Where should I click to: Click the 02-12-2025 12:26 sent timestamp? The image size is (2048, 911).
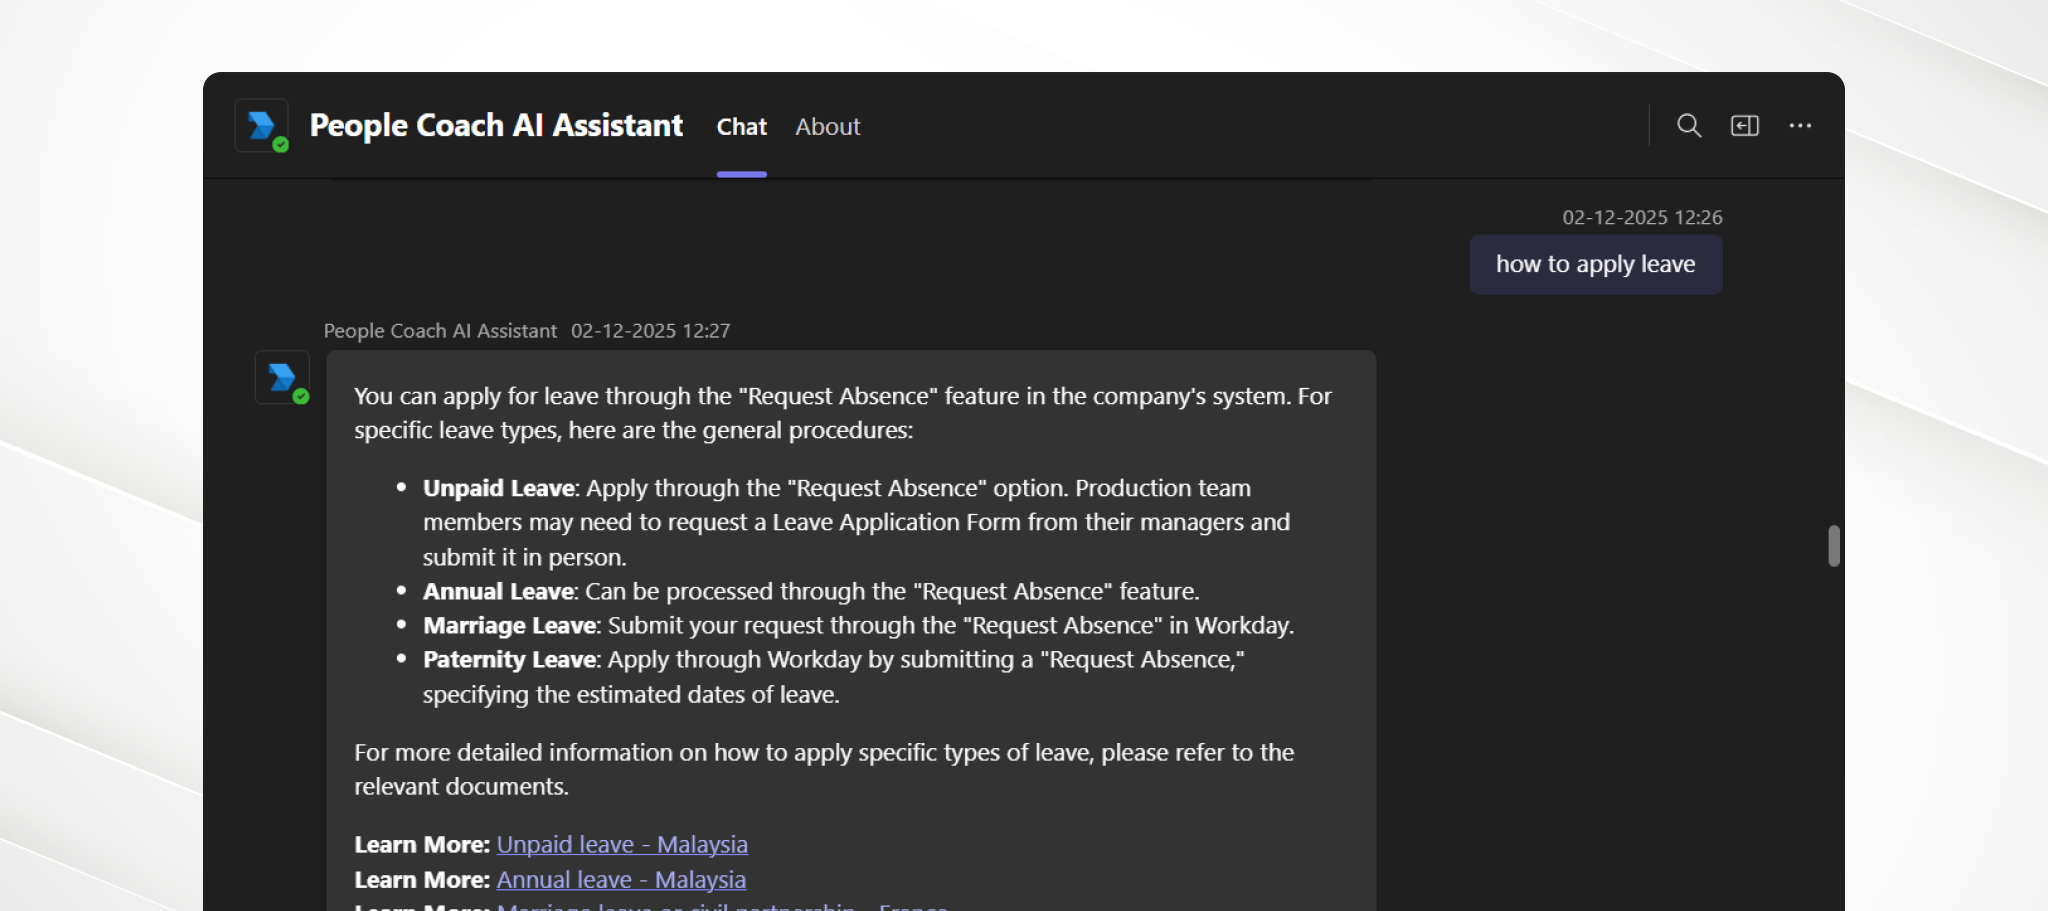[1642, 217]
